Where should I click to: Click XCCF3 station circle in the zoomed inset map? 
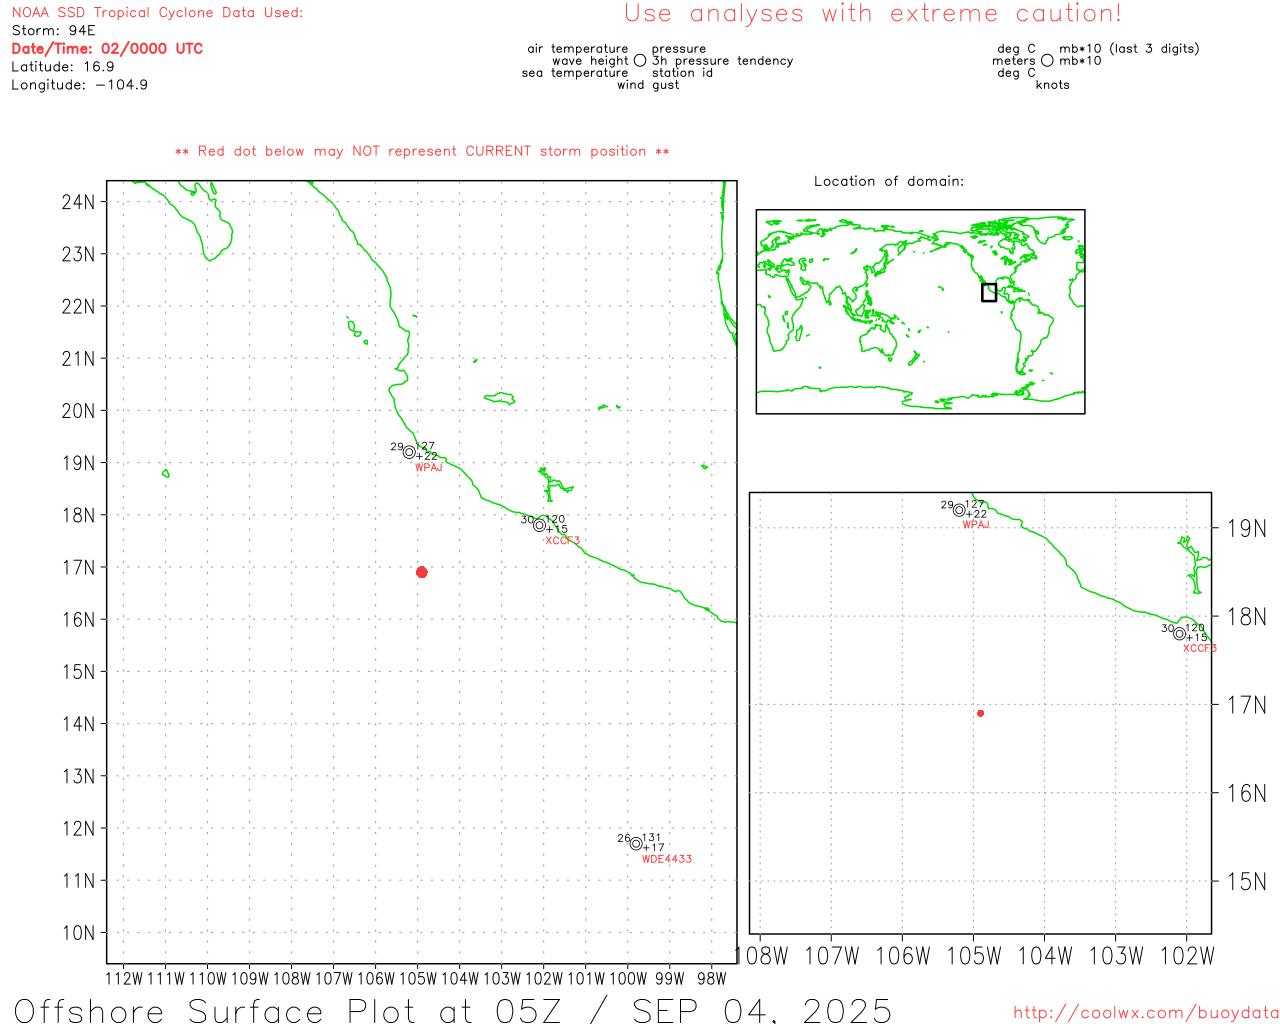click(x=1180, y=633)
